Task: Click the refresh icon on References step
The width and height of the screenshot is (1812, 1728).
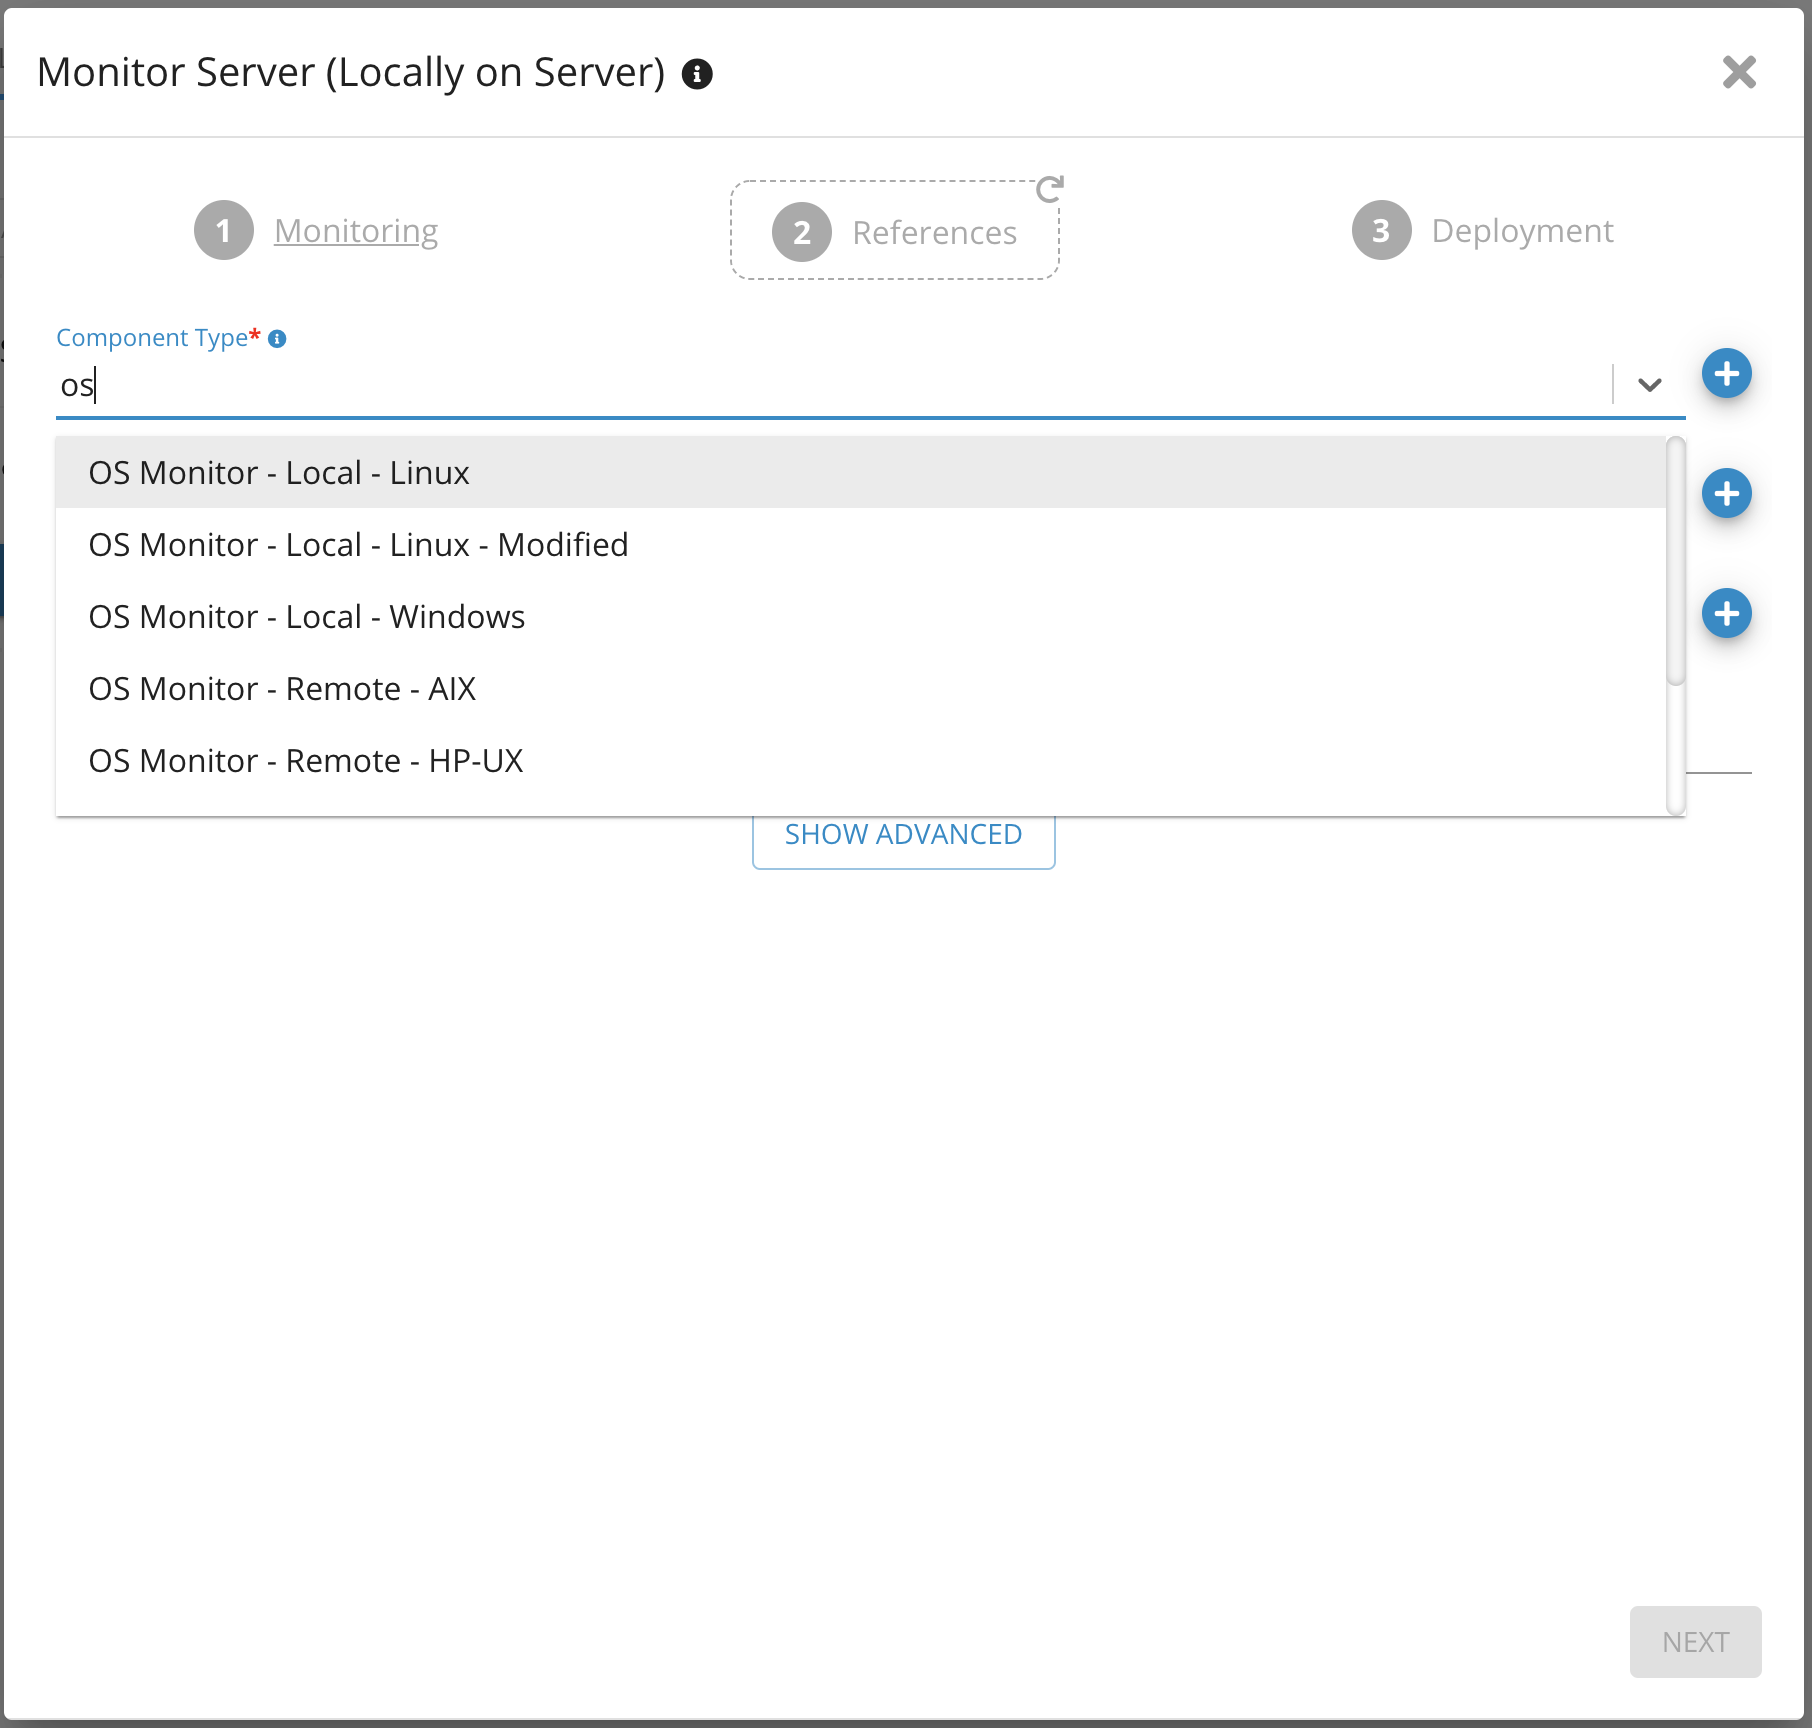Action: [x=1049, y=189]
